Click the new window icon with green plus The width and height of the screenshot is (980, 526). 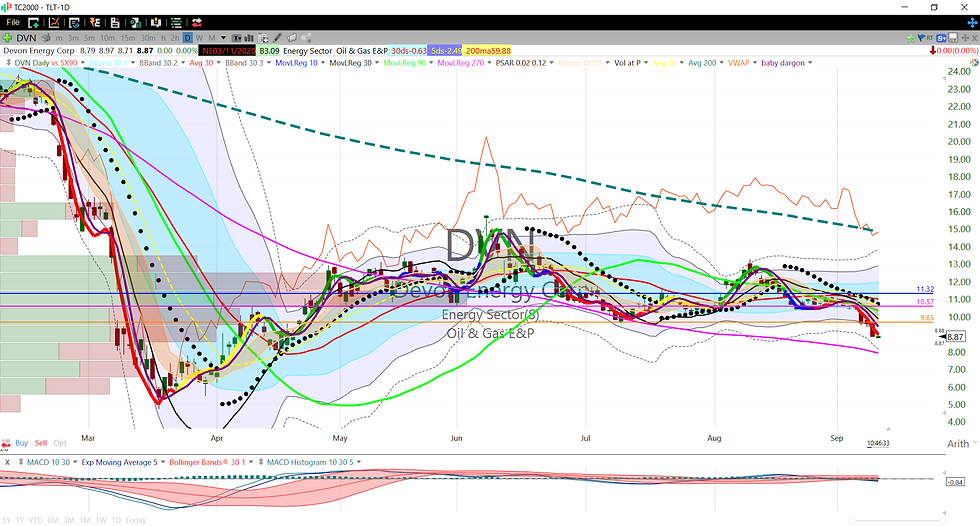[33, 22]
